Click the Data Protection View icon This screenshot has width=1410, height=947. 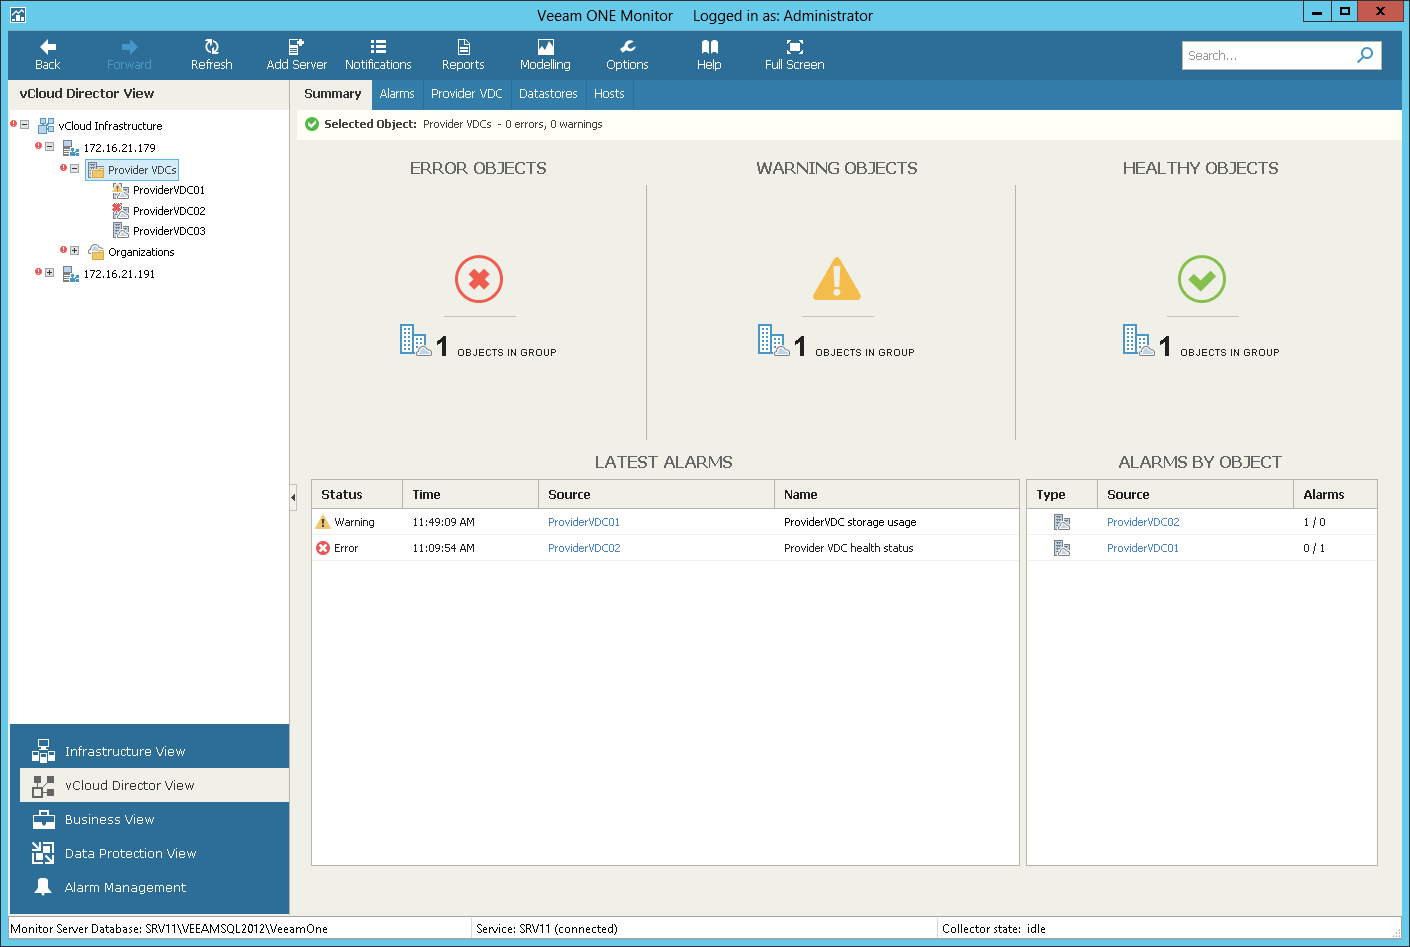pos(43,853)
